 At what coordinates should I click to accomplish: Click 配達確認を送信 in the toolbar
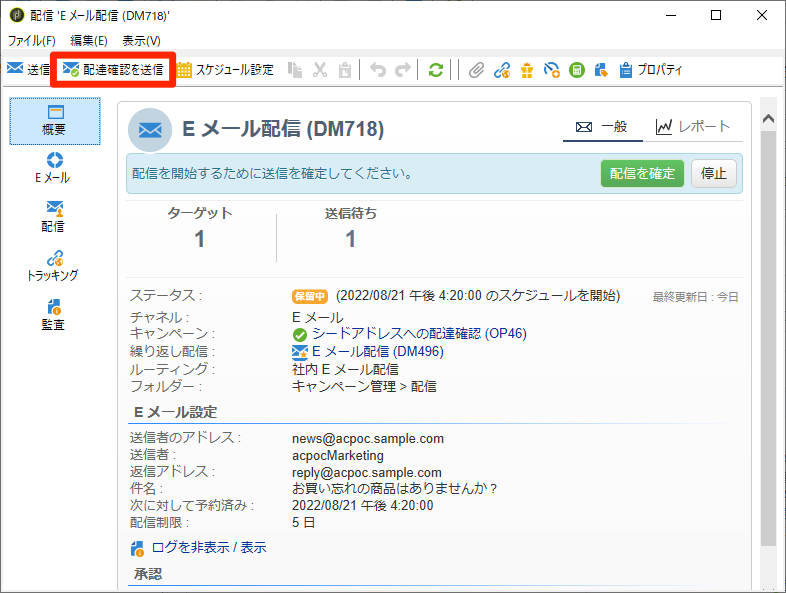(x=113, y=70)
